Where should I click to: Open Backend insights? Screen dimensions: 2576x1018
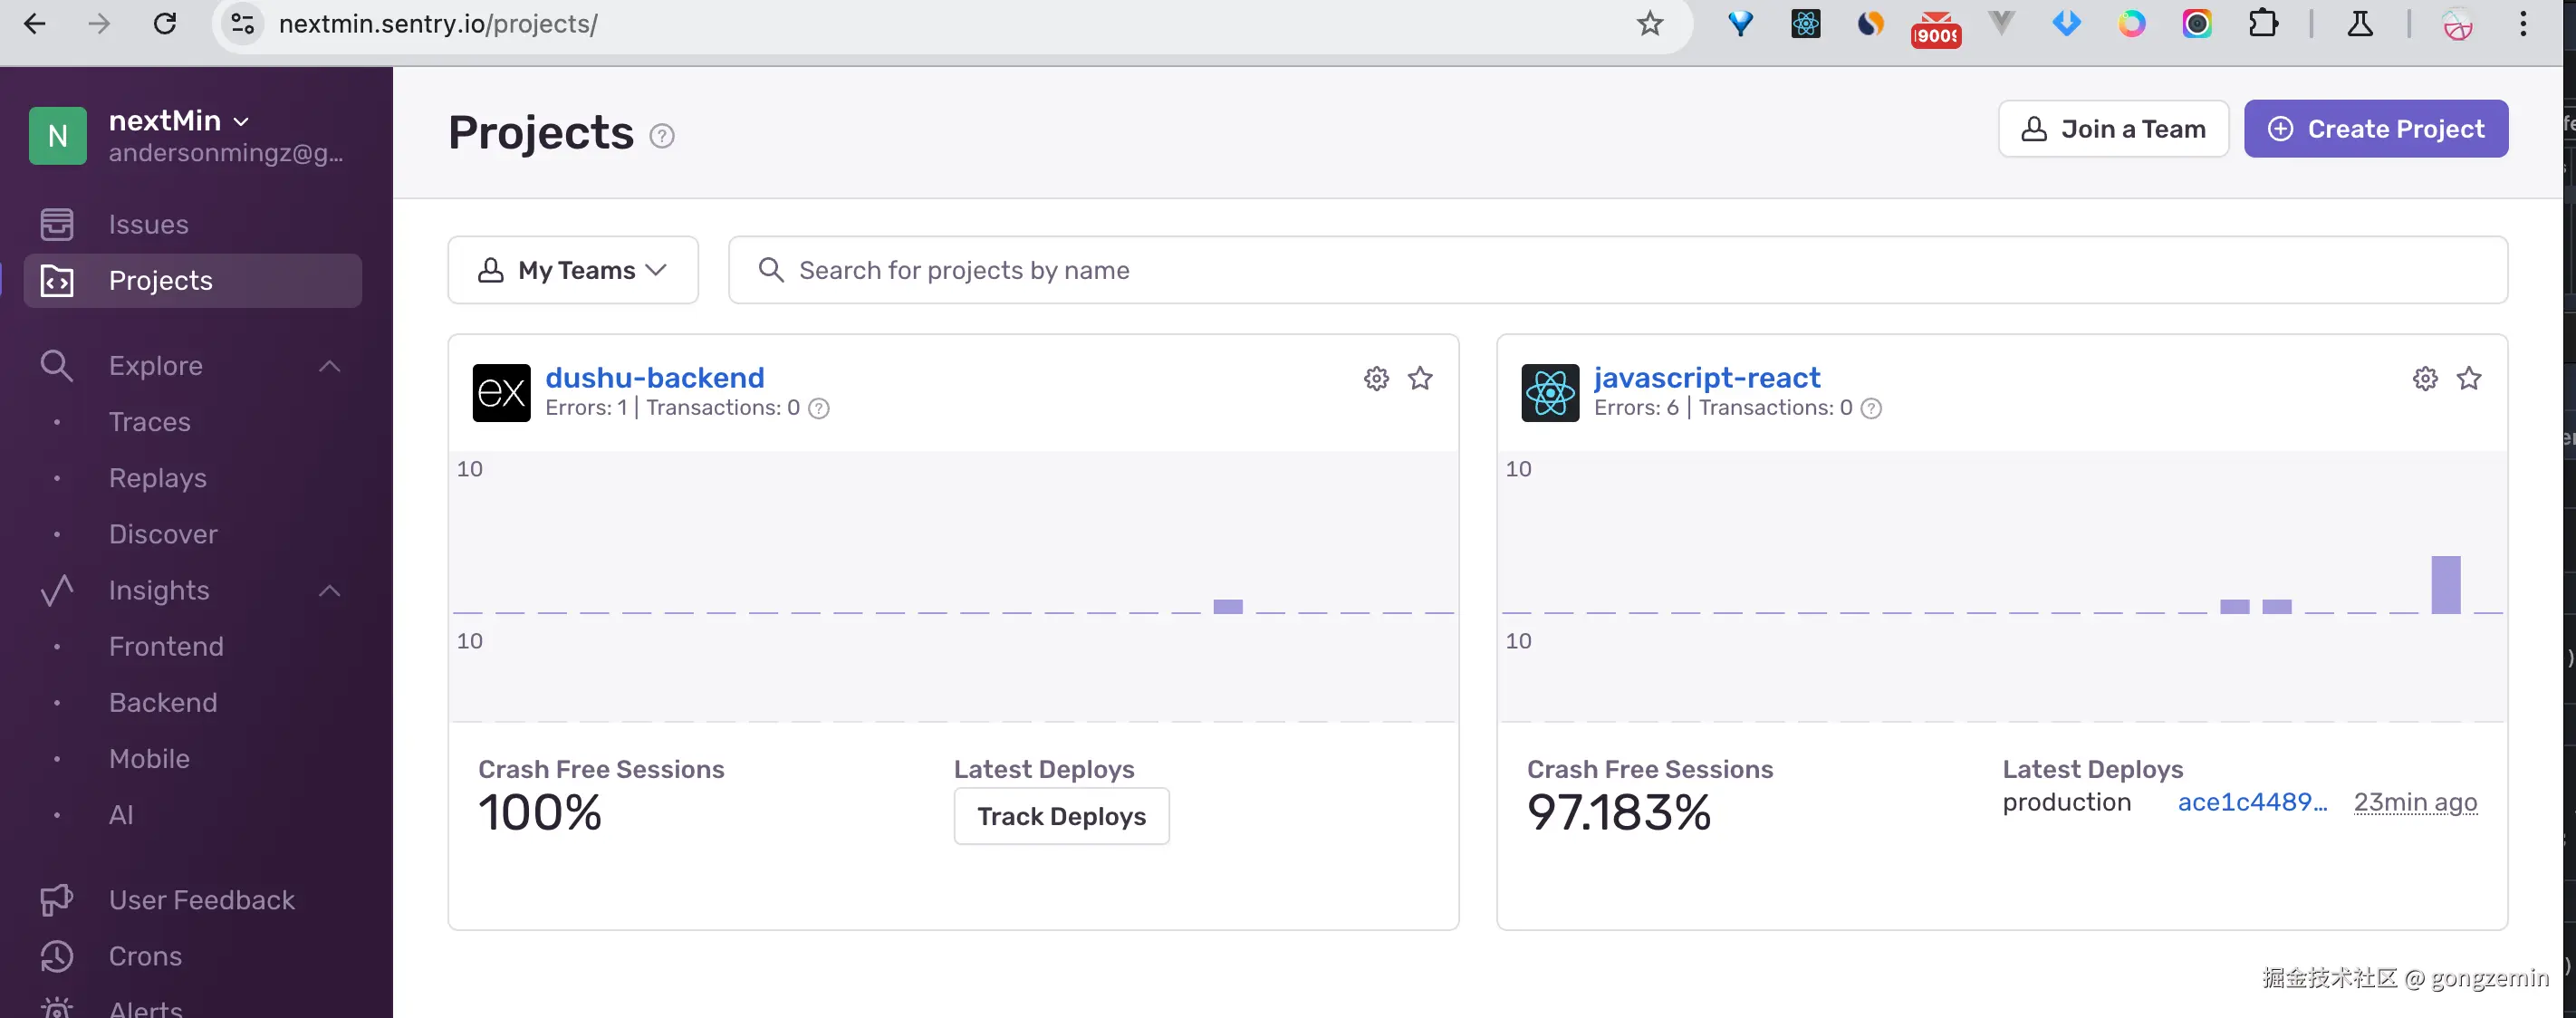point(163,702)
